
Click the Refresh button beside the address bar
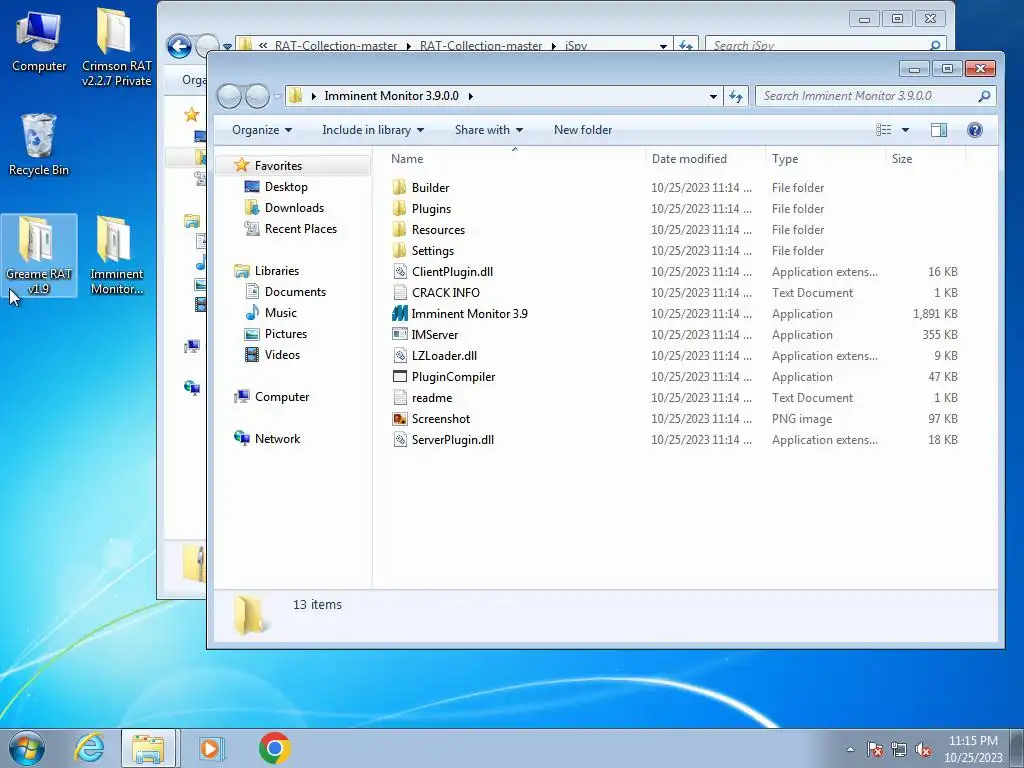coord(736,97)
